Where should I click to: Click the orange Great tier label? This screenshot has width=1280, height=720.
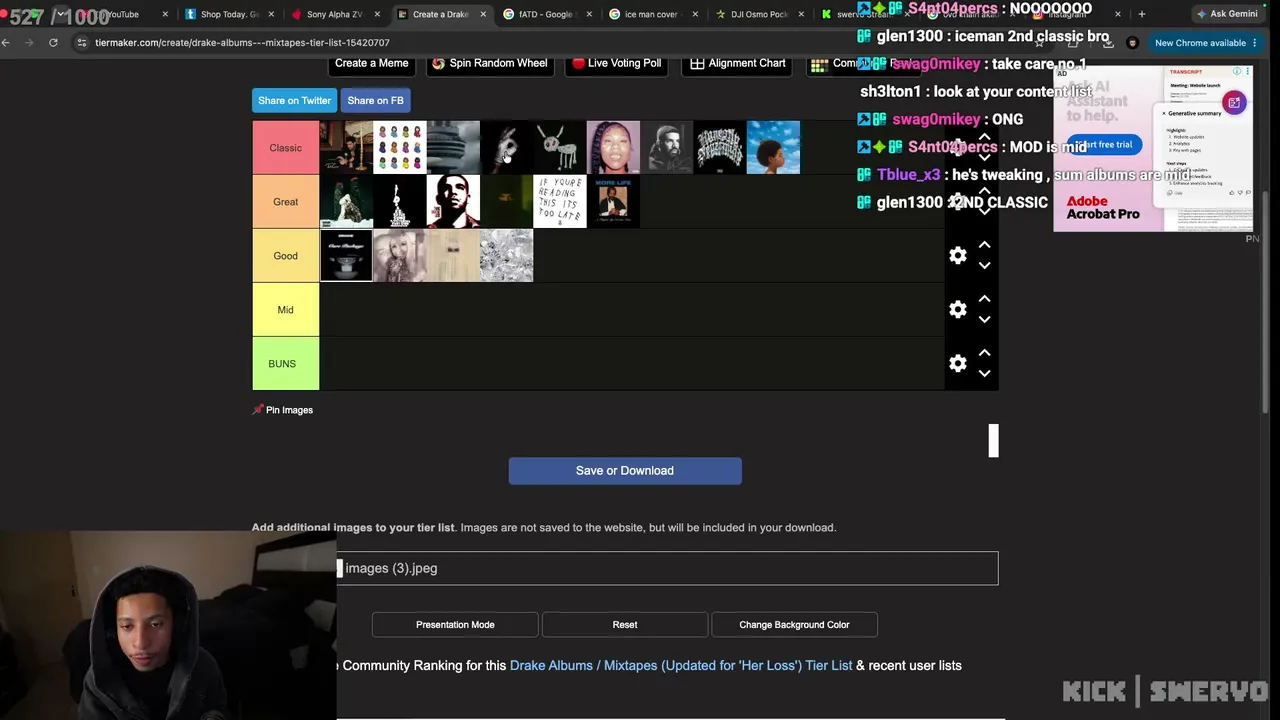(x=286, y=202)
